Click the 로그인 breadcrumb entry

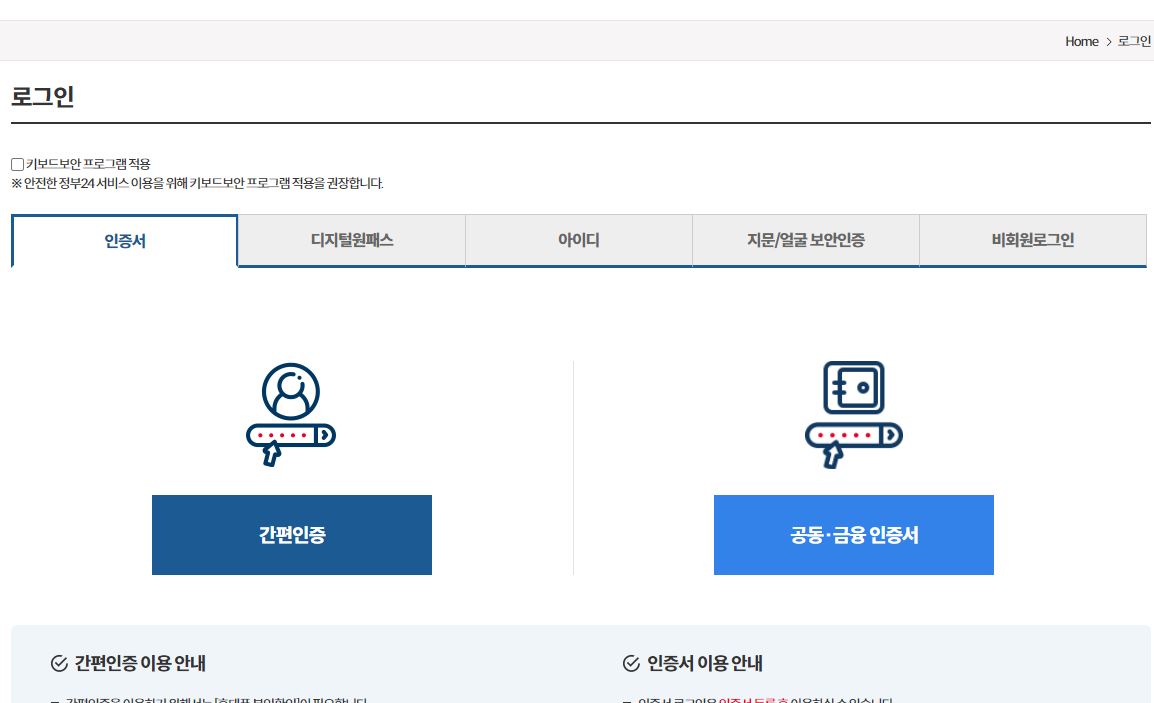tap(1133, 41)
